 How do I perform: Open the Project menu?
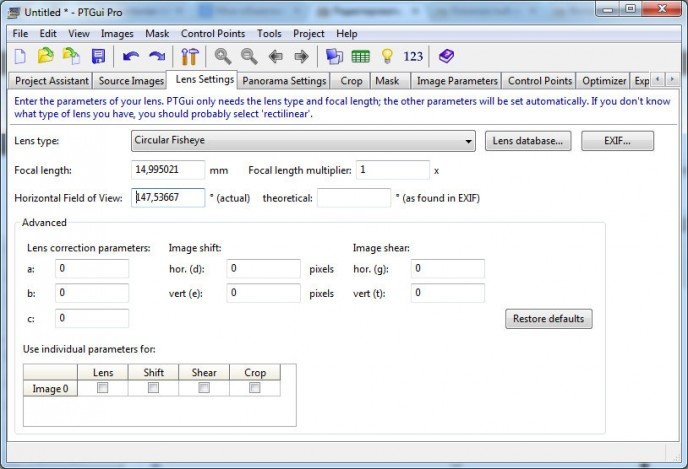[x=308, y=34]
